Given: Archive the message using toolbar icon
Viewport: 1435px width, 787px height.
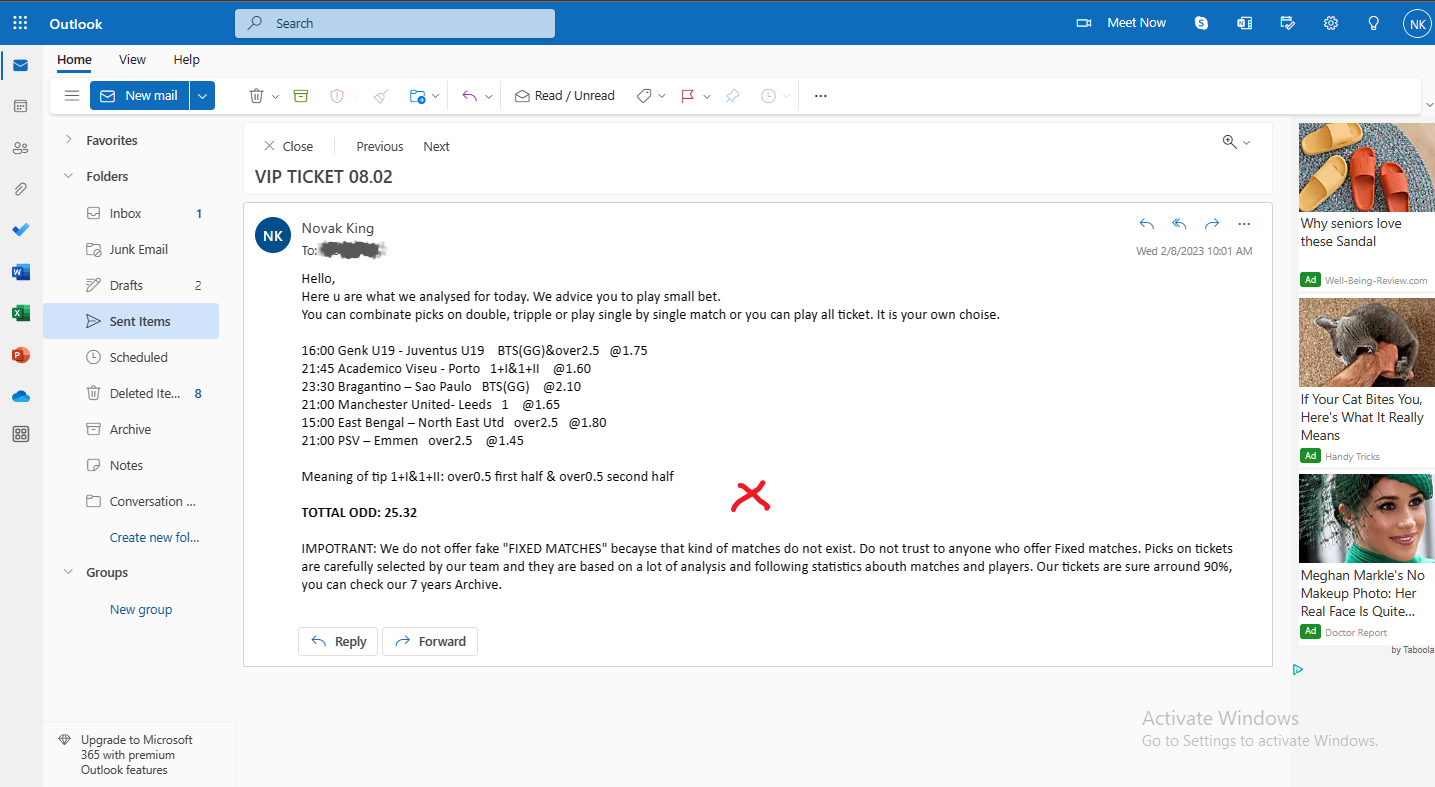Looking at the screenshot, I should [301, 96].
